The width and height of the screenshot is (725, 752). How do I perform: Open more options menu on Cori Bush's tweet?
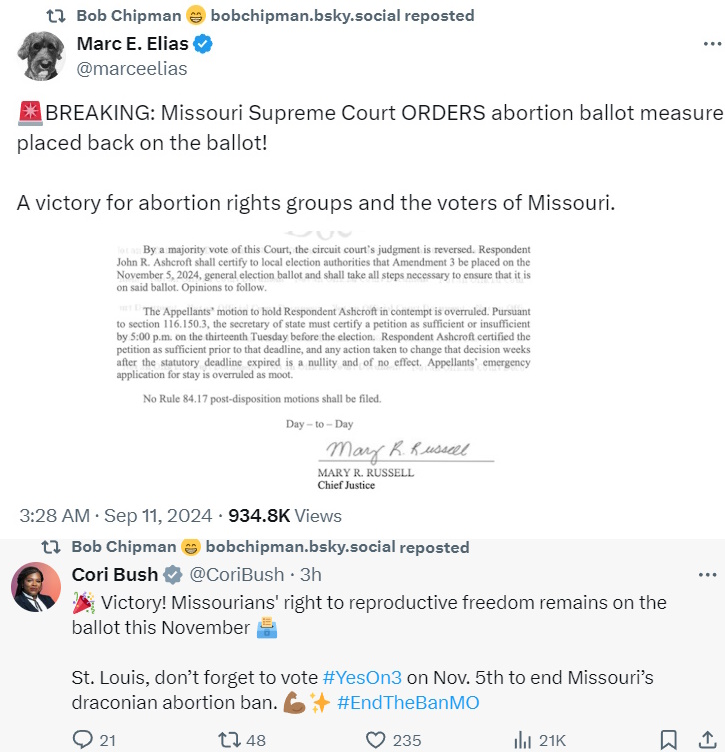[707, 574]
